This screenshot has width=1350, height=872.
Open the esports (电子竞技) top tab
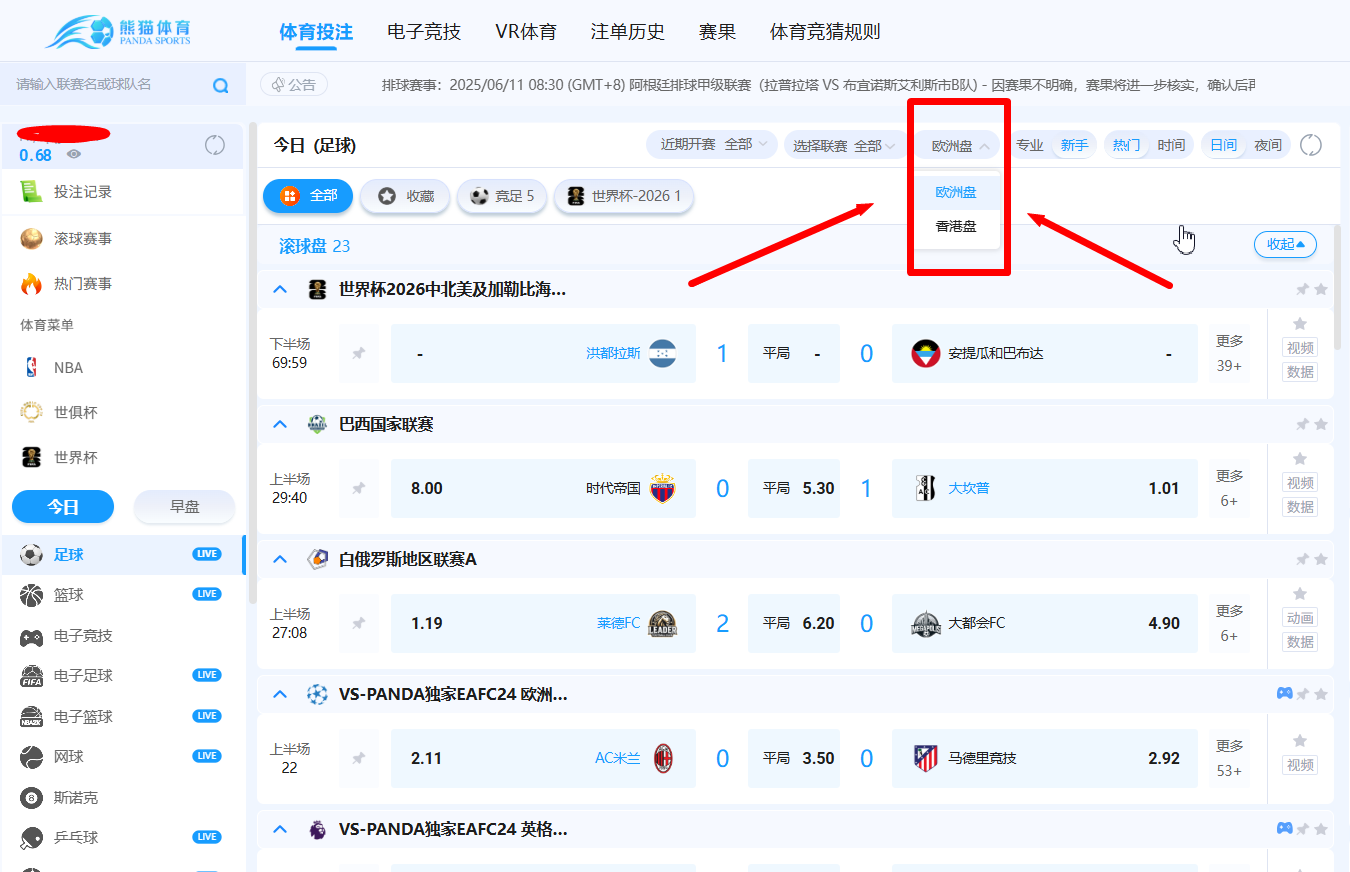click(424, 32)
